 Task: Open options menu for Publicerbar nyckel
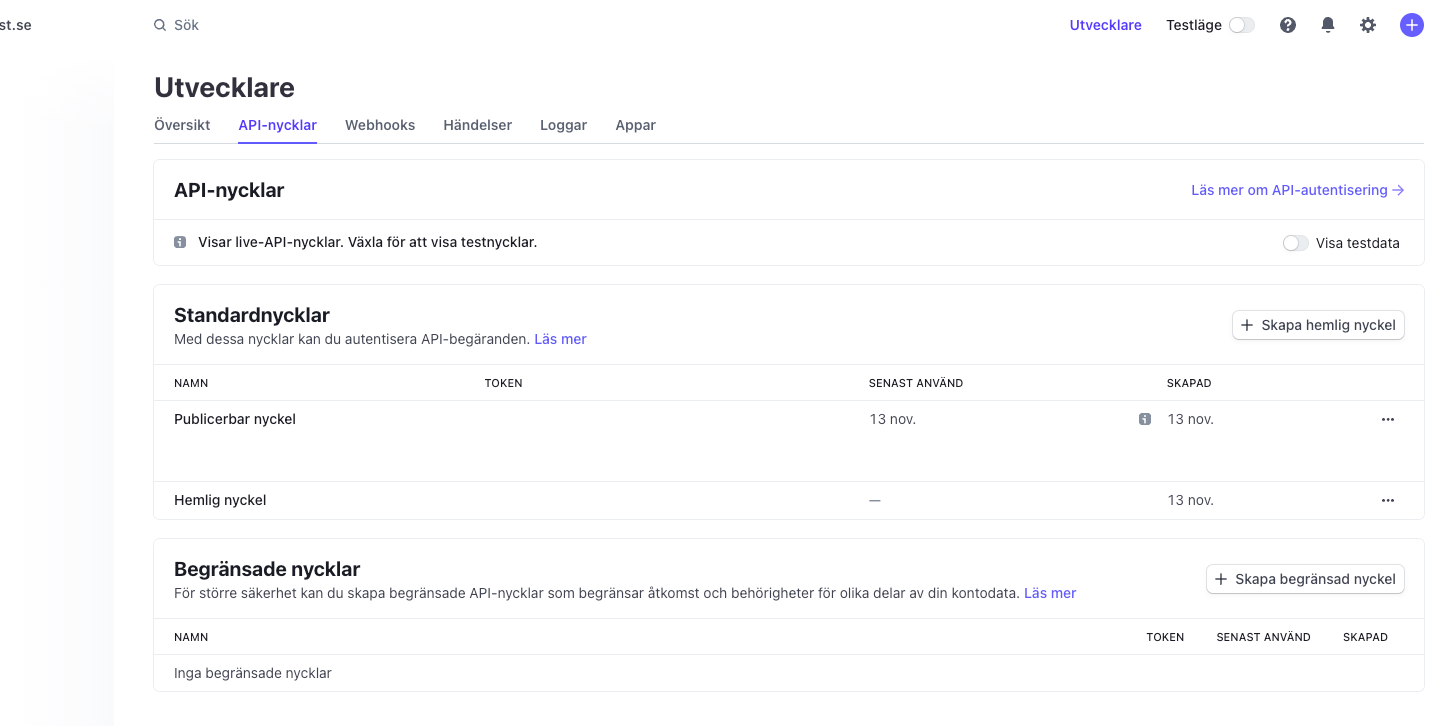1387,419
